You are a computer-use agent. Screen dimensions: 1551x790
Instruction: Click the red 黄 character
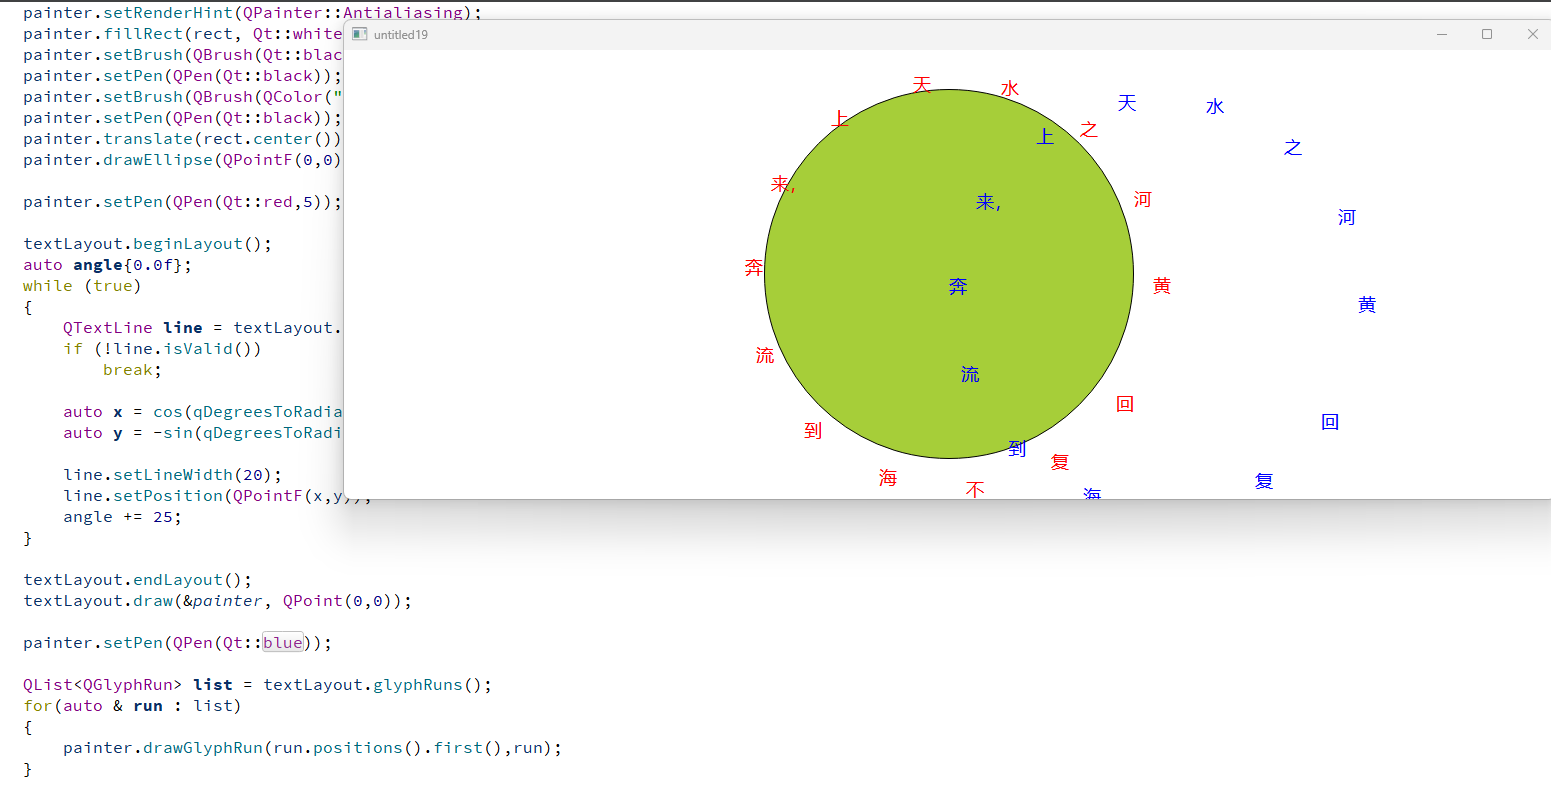tap(1162, 286)
